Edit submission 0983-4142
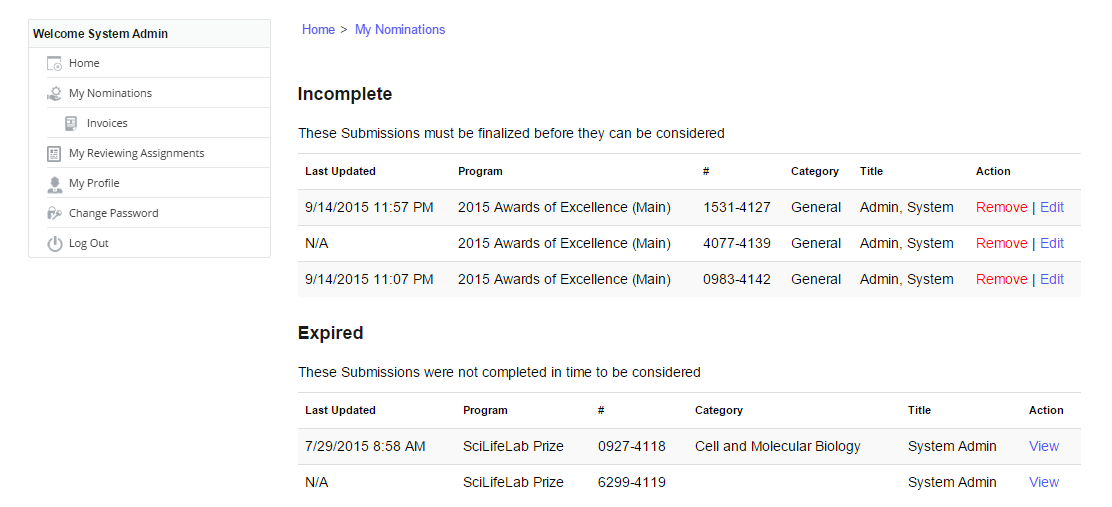Viewport: 1112px width, 507px height. [x=1052, y=279]
